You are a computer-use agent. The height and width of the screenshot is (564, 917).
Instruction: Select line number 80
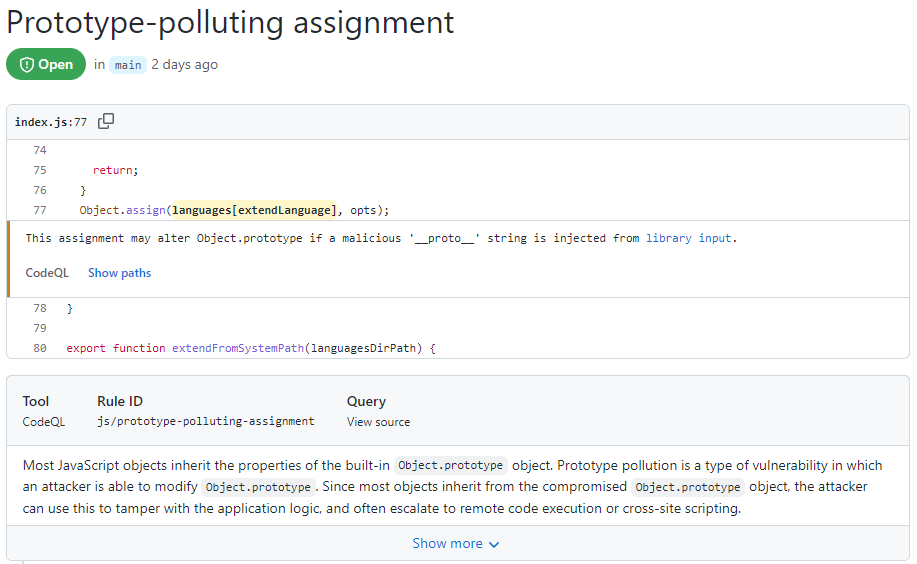(x=40, y=348)
